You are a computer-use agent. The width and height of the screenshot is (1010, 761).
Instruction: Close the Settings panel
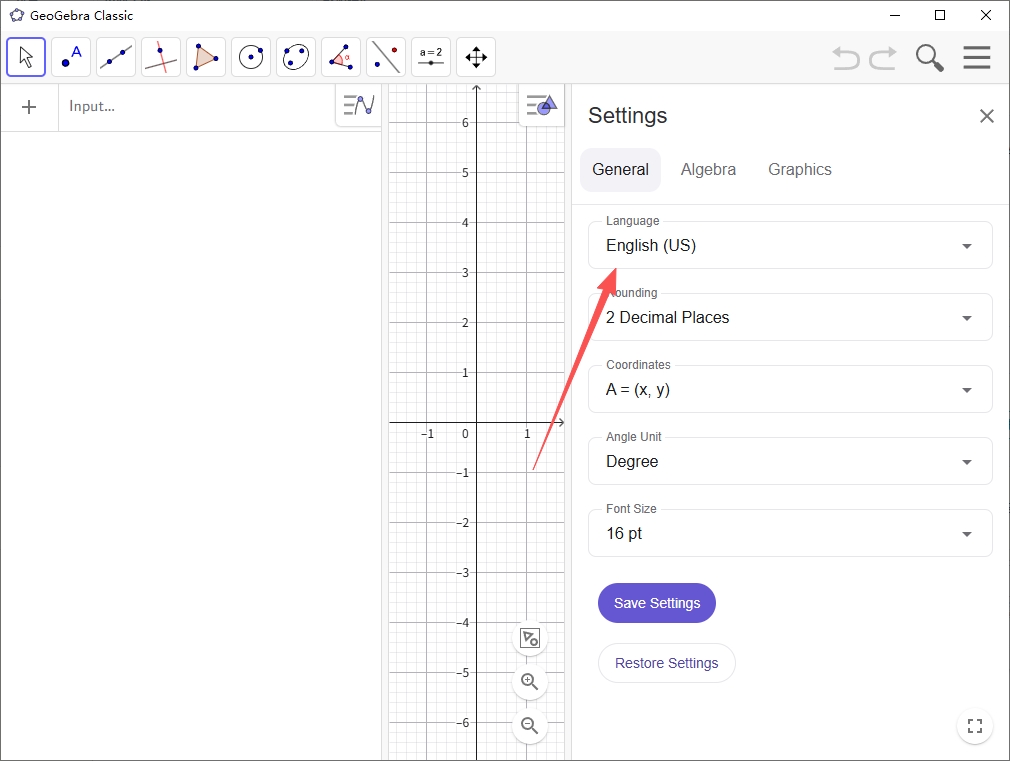coord(987,116)
